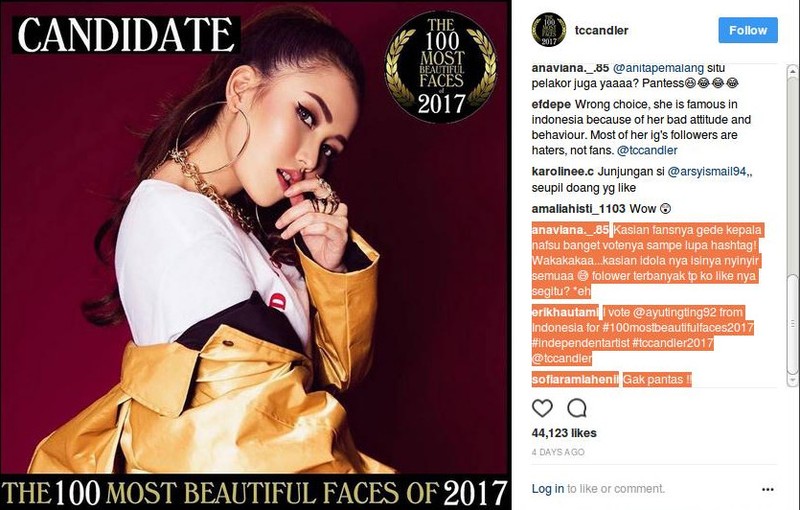Open the tccandler username link
The height and width of the screenshot is (510, 800).
[601, 31]
